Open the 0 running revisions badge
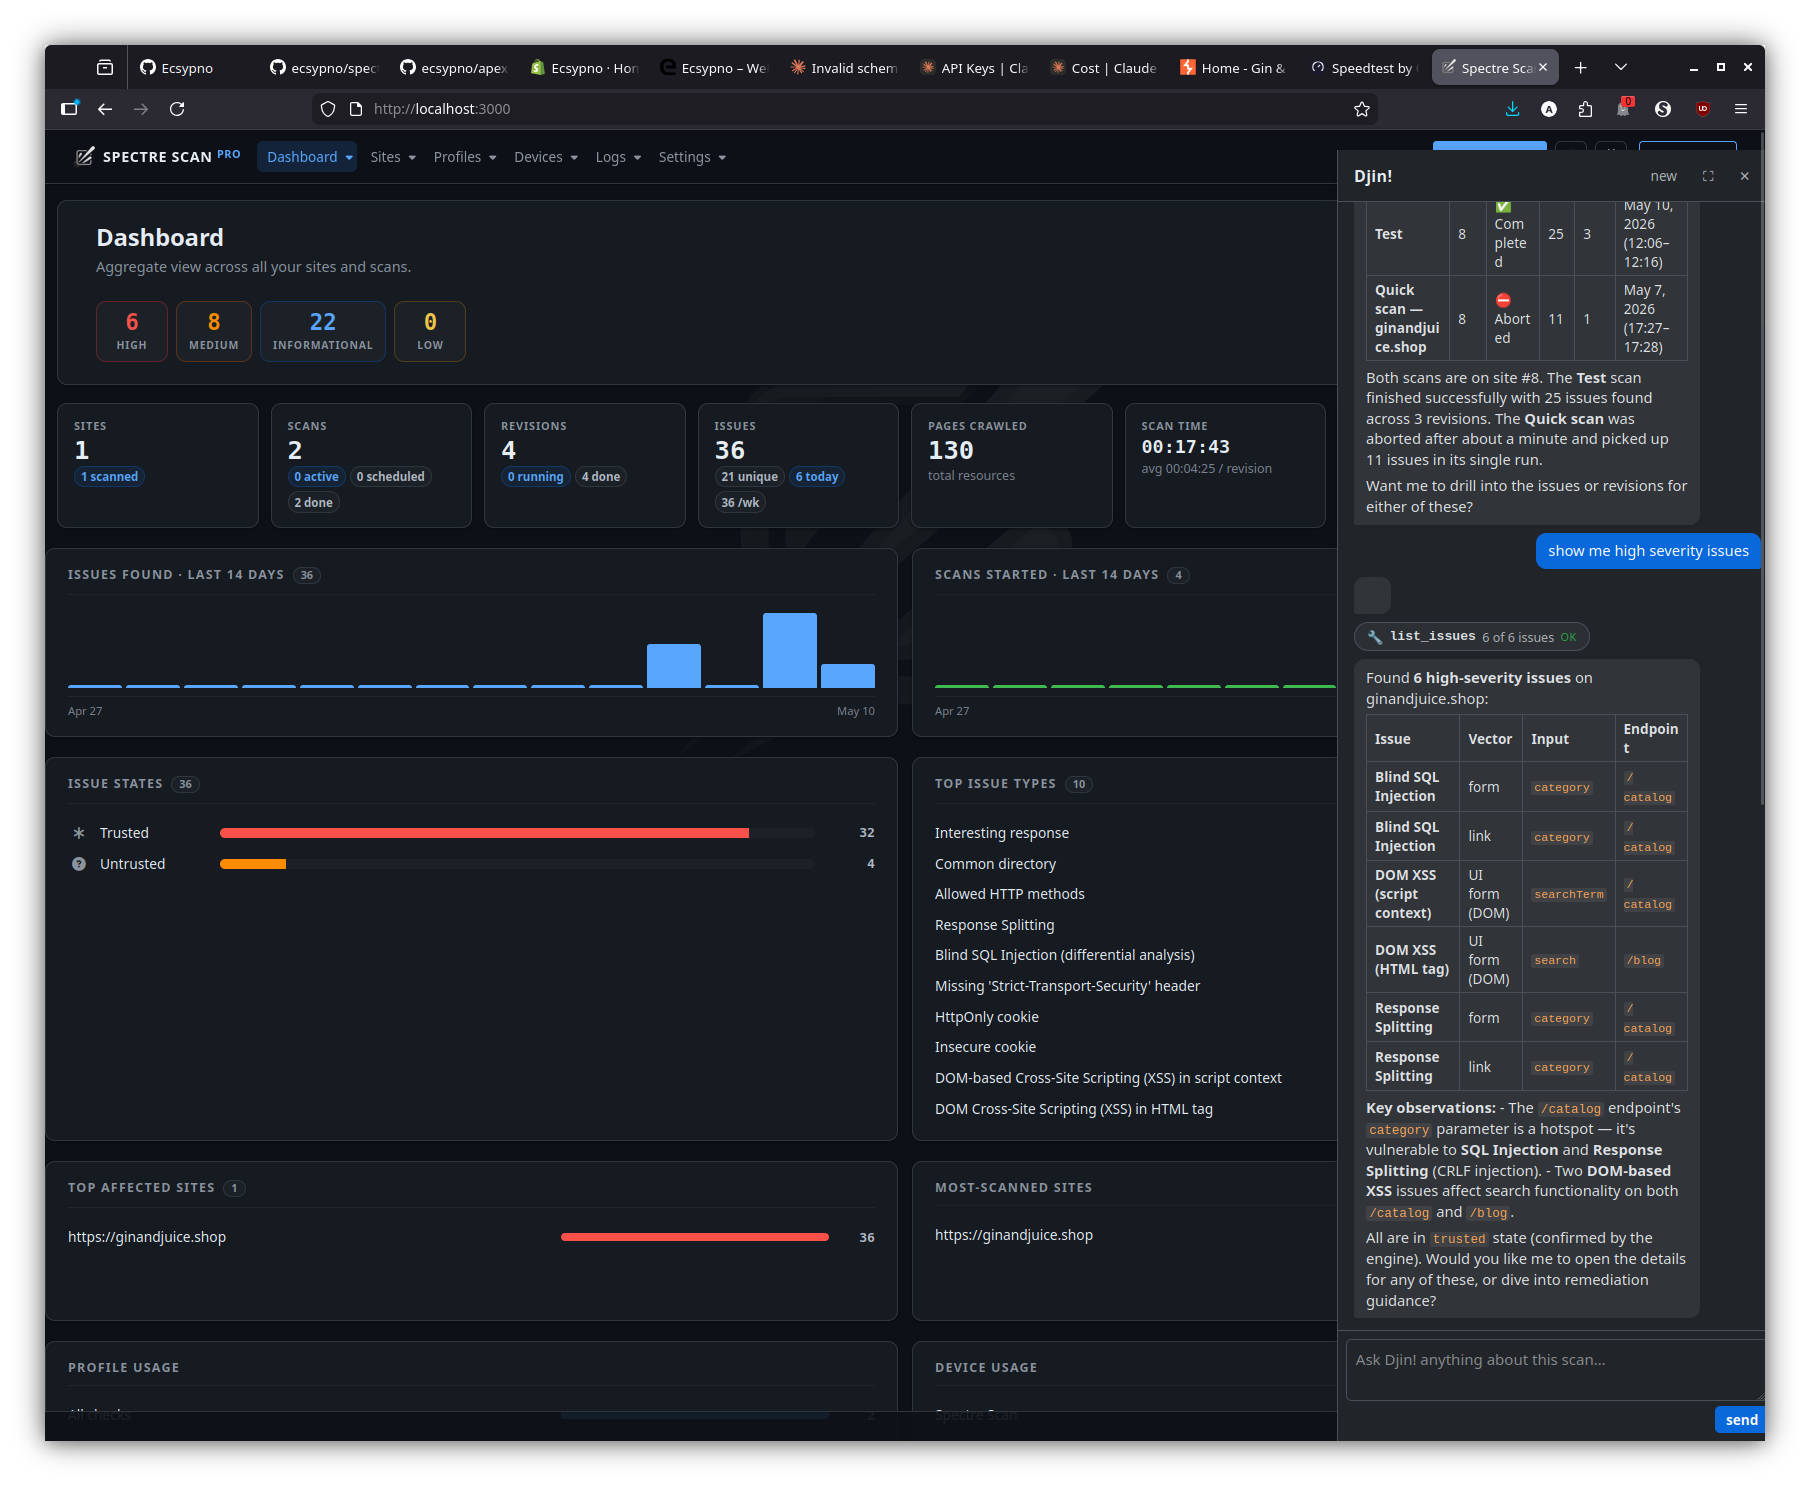The width and height of the screenshot is (1810, 1486). pyautogui.click(x=536, y=477)
